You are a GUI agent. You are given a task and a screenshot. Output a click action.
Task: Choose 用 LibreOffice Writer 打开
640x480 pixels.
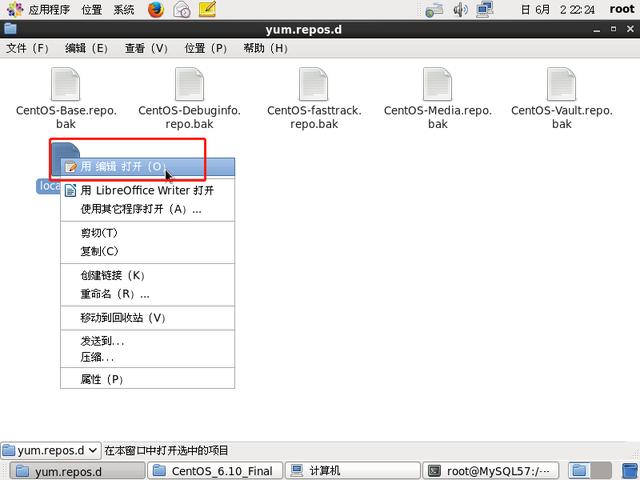pyautogui.click(x=148, y=190)
